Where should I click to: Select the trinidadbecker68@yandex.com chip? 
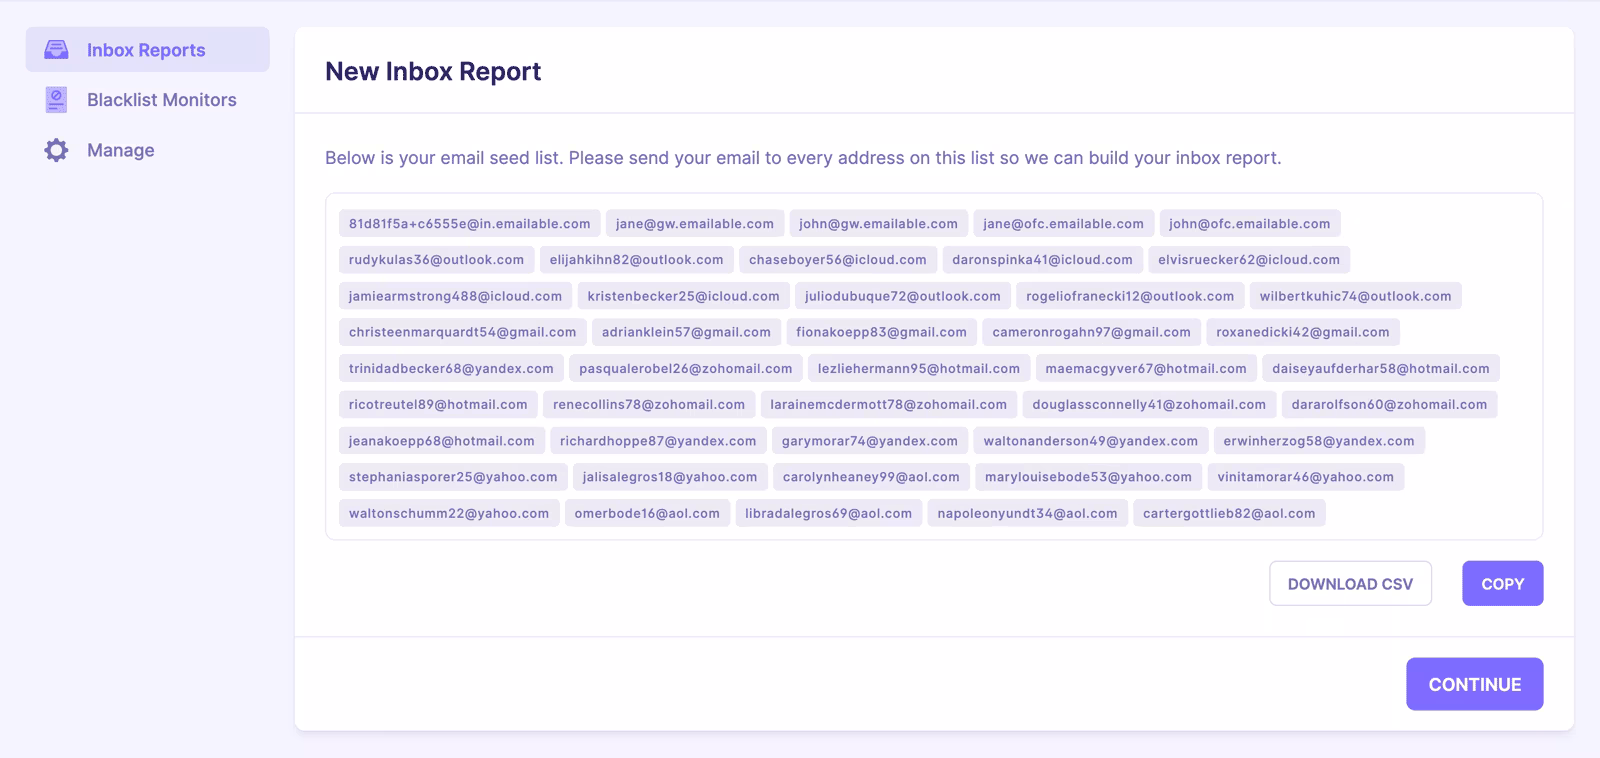coord(451,369)
